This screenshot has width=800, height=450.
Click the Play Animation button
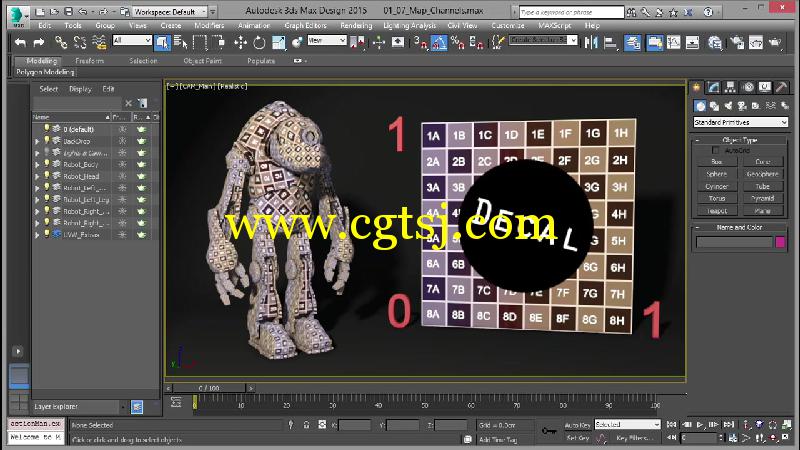699,424
